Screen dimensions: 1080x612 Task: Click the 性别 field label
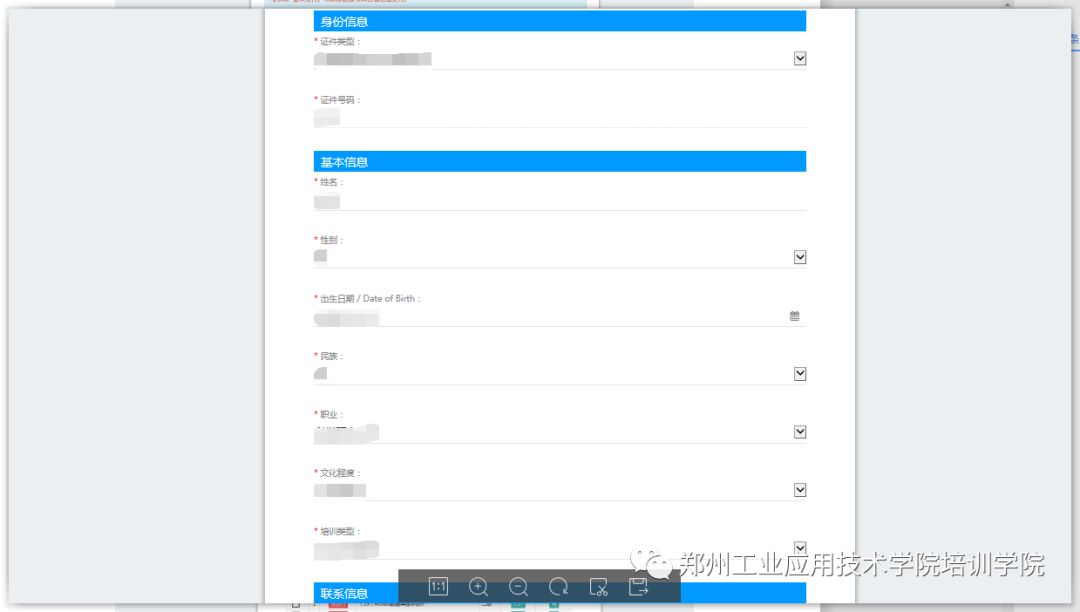pyautogui.click(x=329, y=240)
